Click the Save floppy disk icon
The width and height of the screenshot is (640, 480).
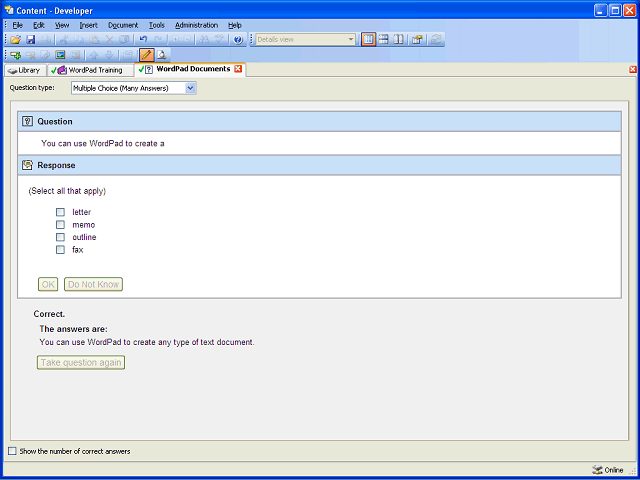click(31, 40)
